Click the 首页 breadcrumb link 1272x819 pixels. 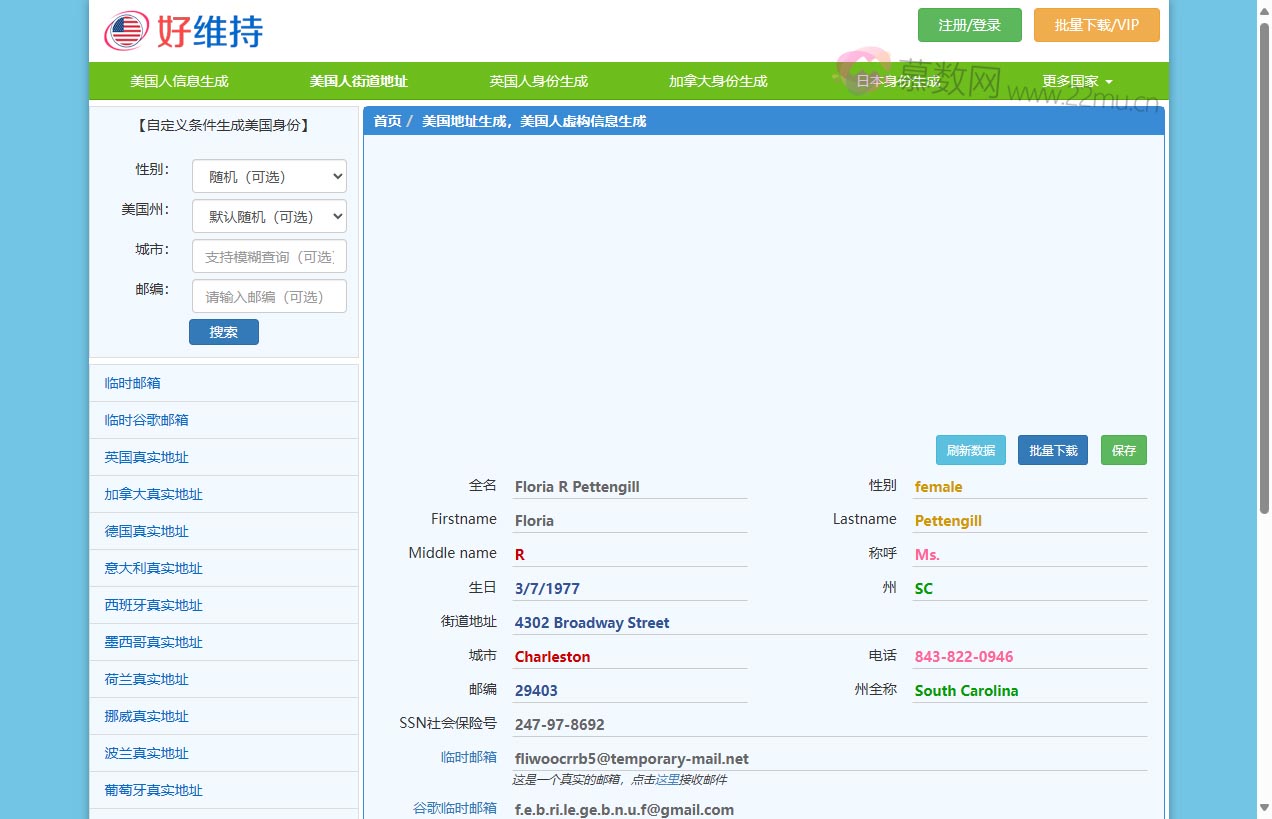pyautogui.click(x=387, y=121)
